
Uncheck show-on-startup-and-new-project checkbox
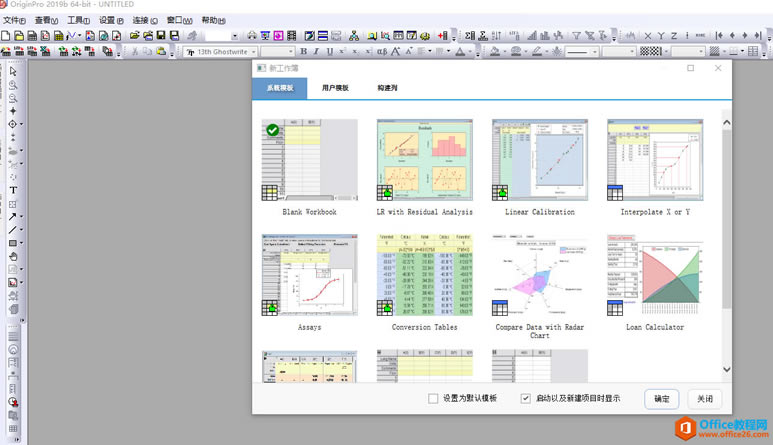(x=526, y=398)
